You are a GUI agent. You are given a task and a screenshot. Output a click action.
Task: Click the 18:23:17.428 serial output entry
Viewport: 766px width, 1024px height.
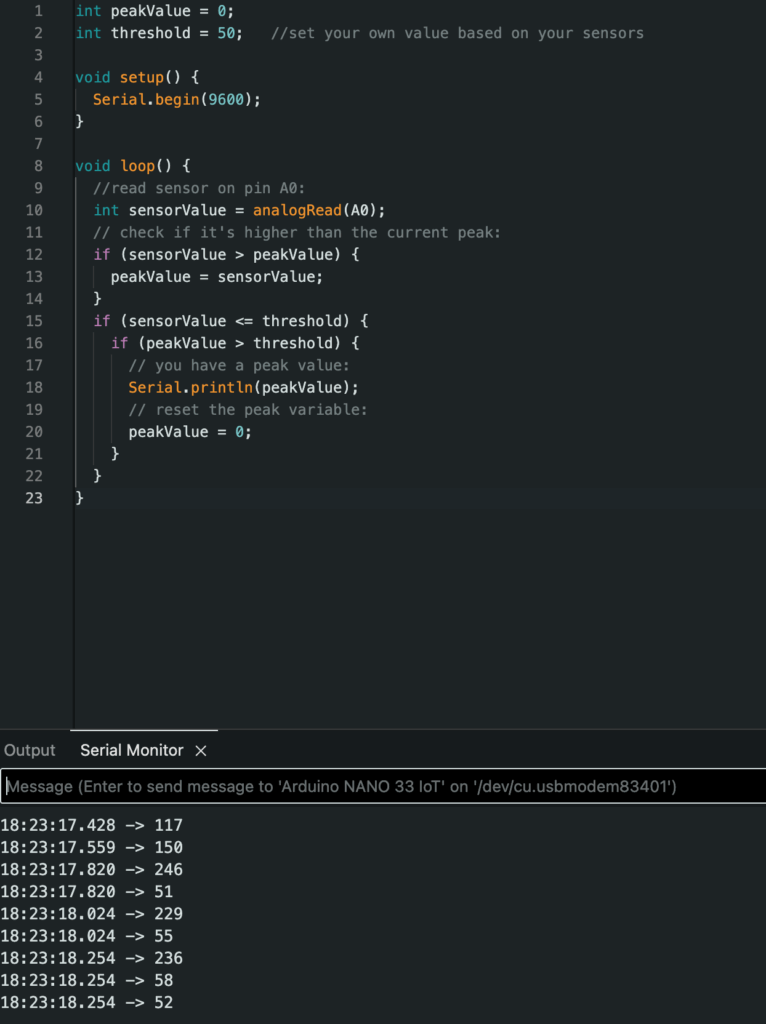tap(92, 825)
